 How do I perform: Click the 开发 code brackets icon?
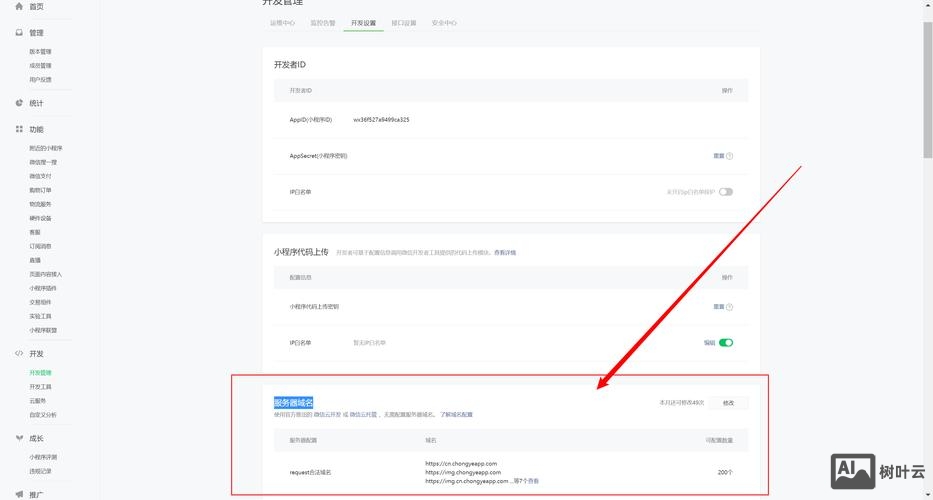click(19, 354)
